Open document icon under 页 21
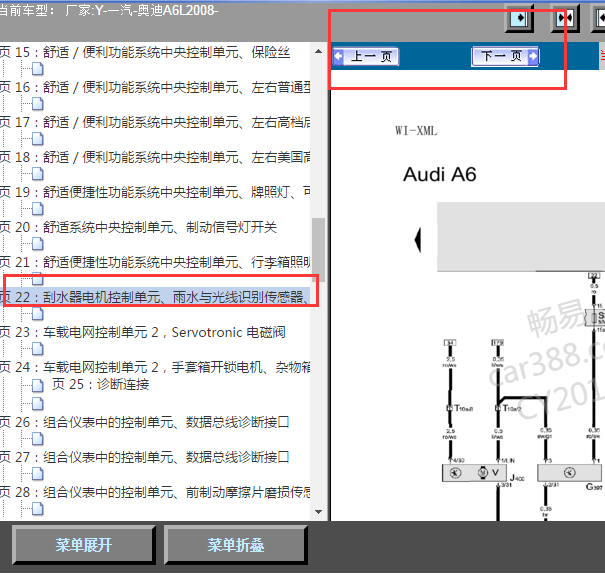 click(37, 279)
